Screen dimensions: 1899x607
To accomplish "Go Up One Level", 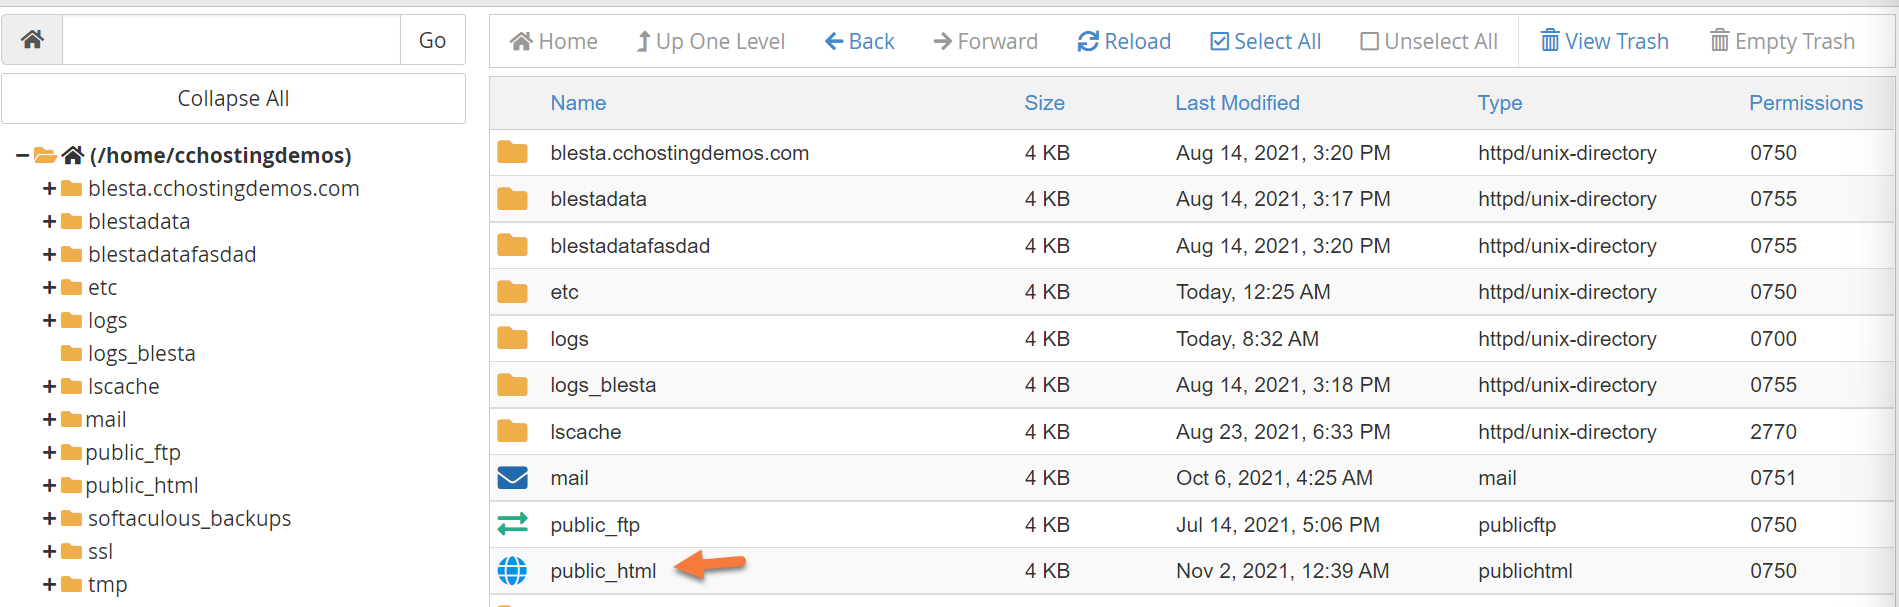I will click(x=710, y=41).
